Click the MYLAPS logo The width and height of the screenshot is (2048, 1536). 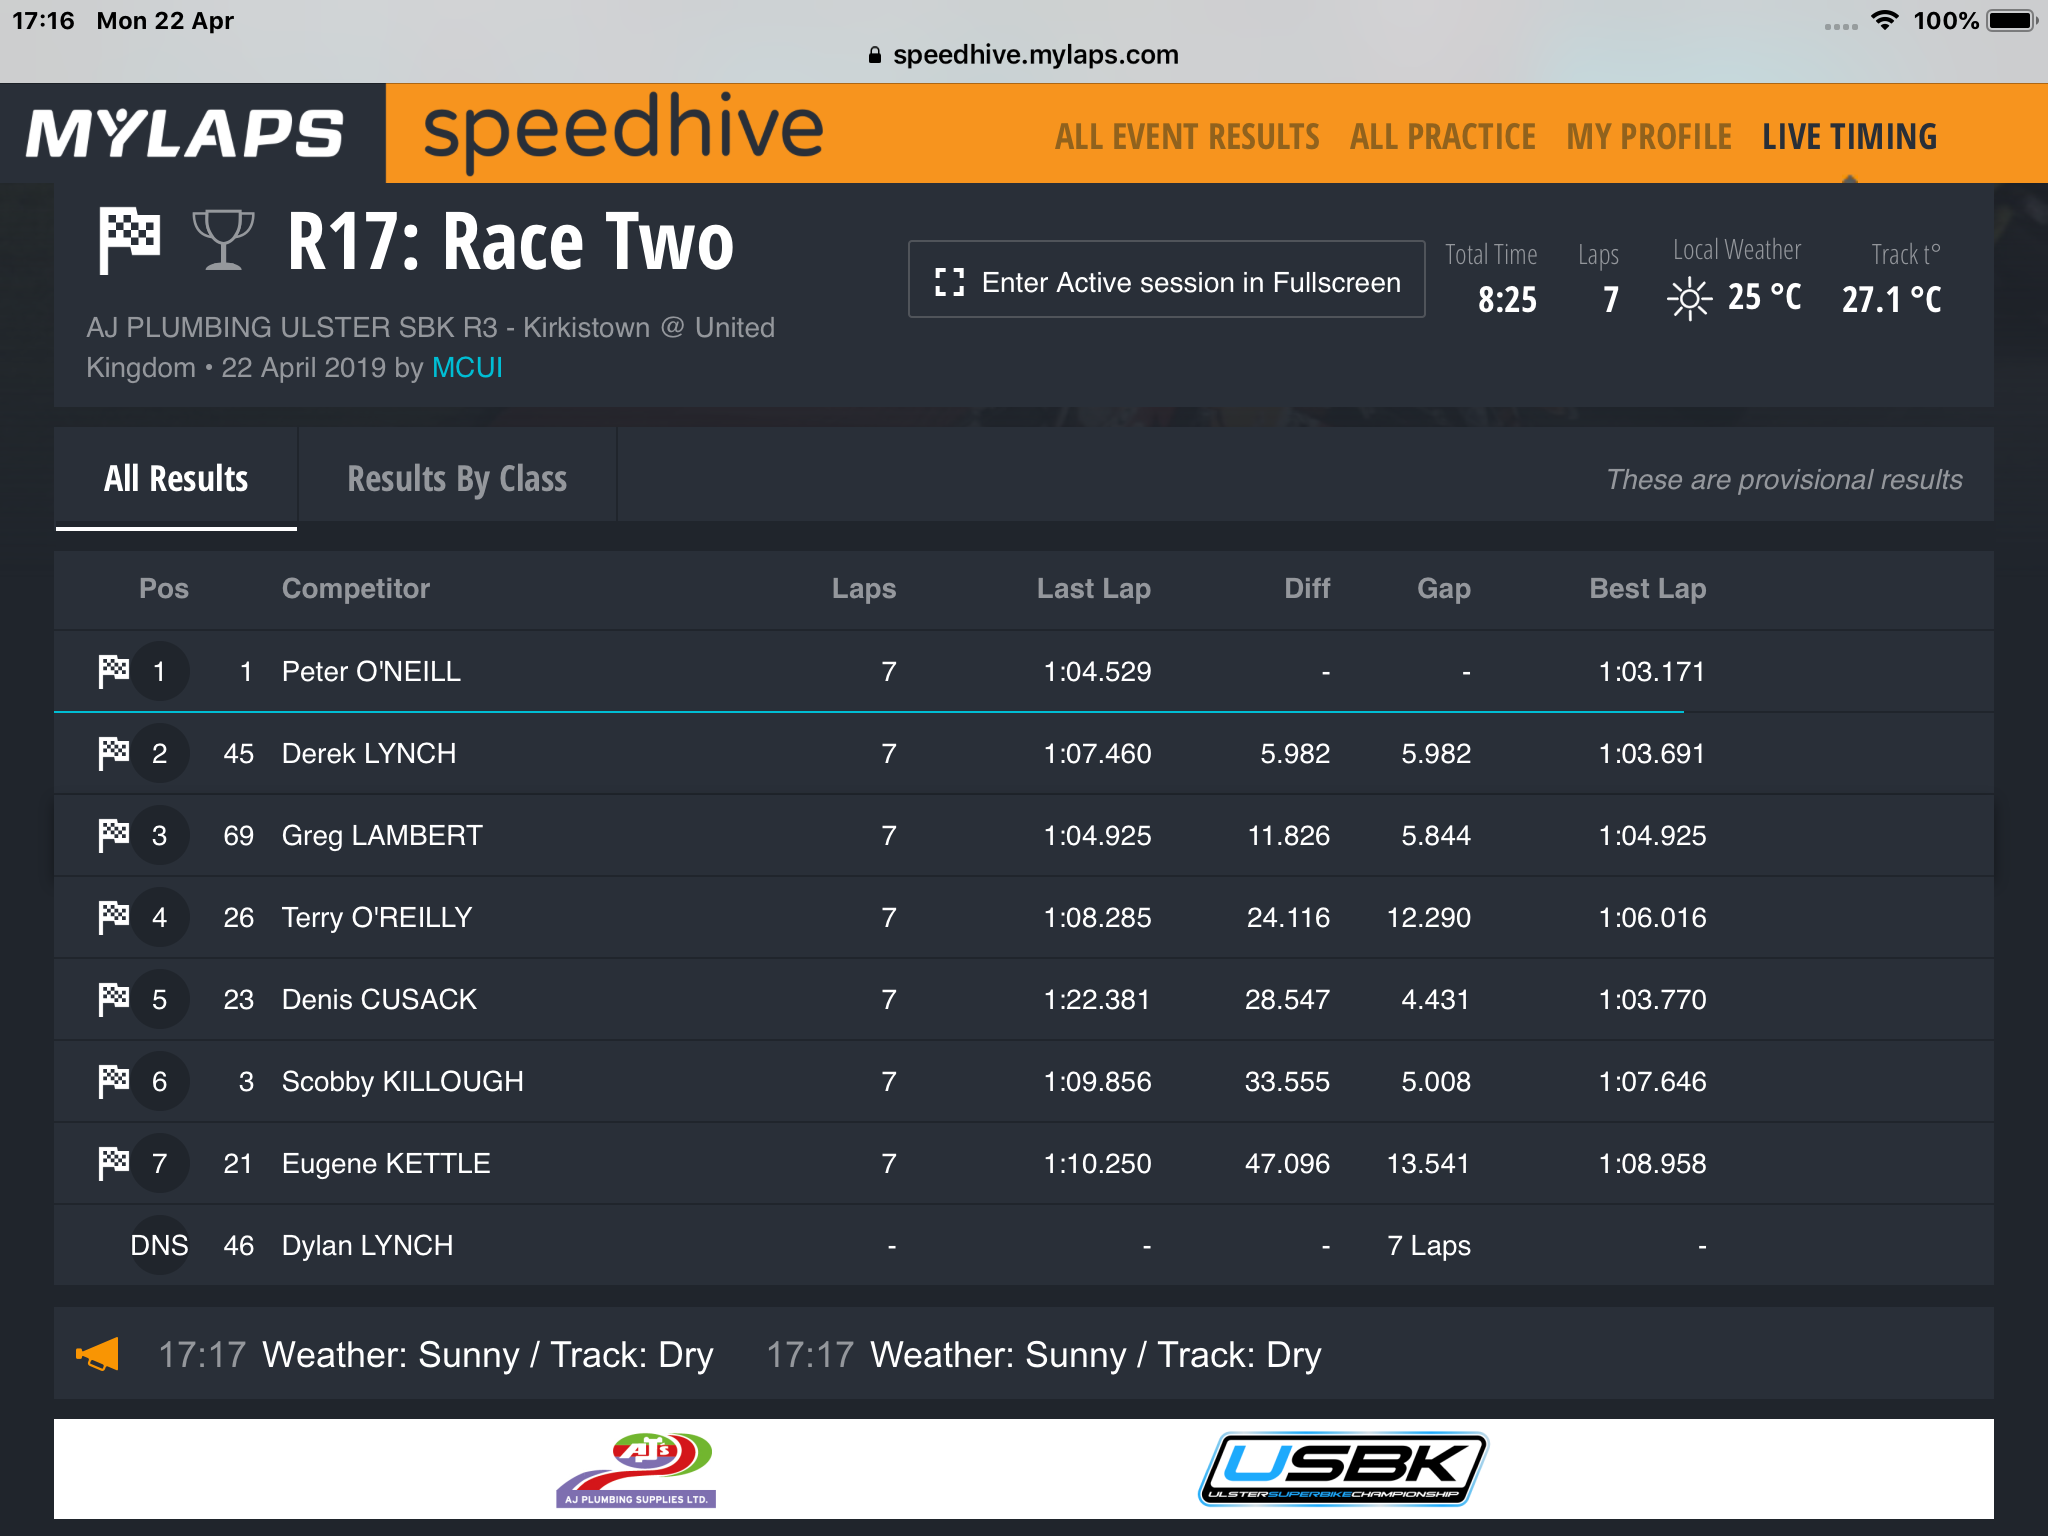(x=185, y=133)
